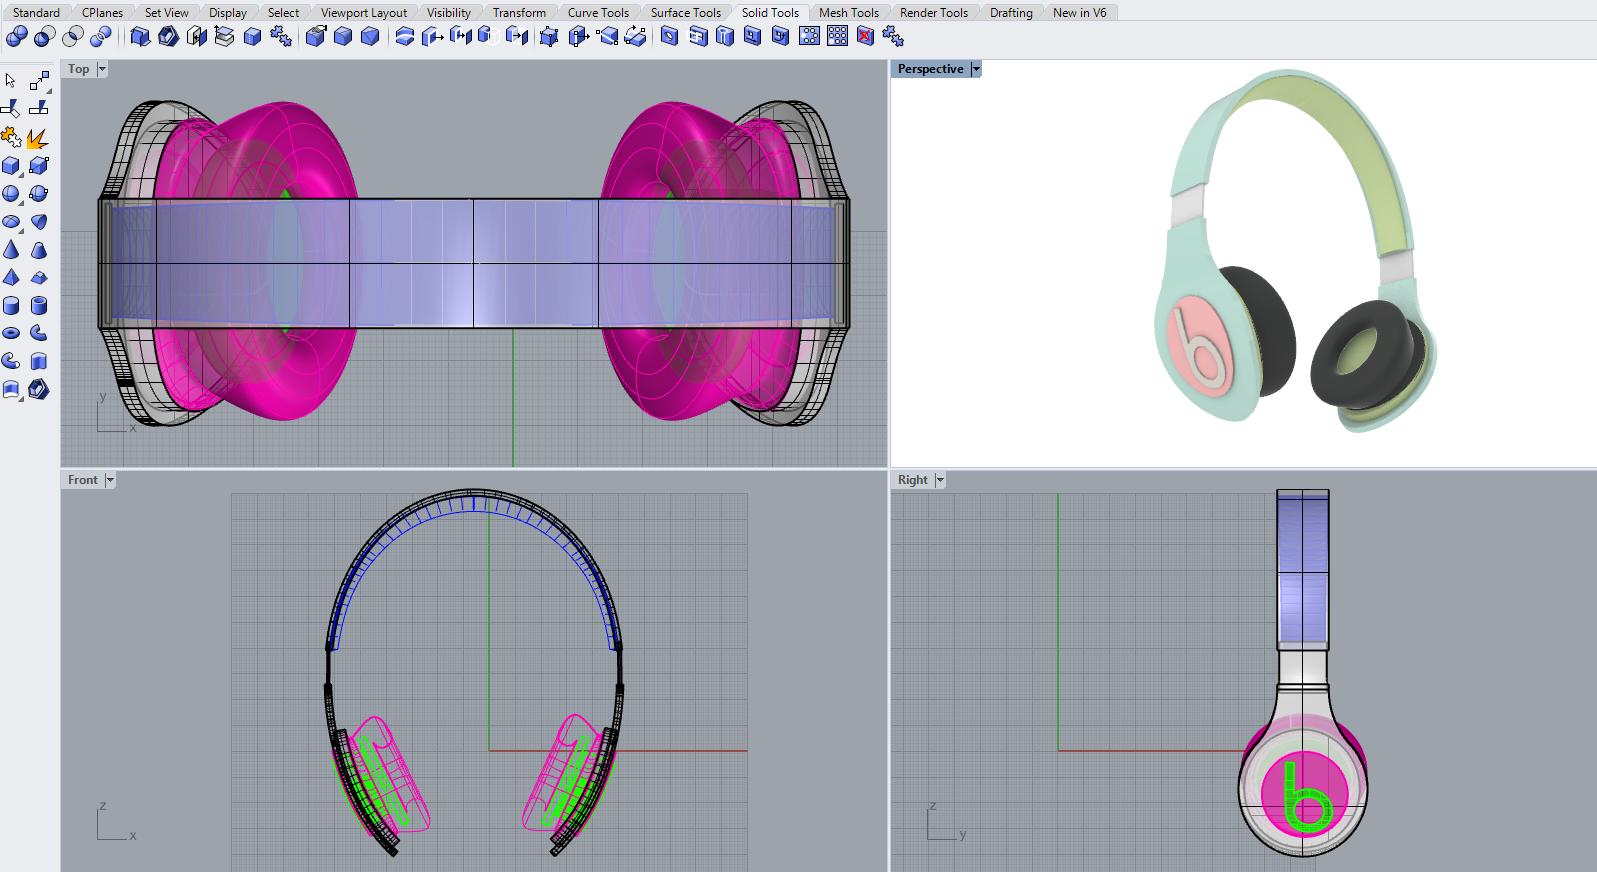
Task: Click the Solid Tools tab
Action: tap(770, 13)
